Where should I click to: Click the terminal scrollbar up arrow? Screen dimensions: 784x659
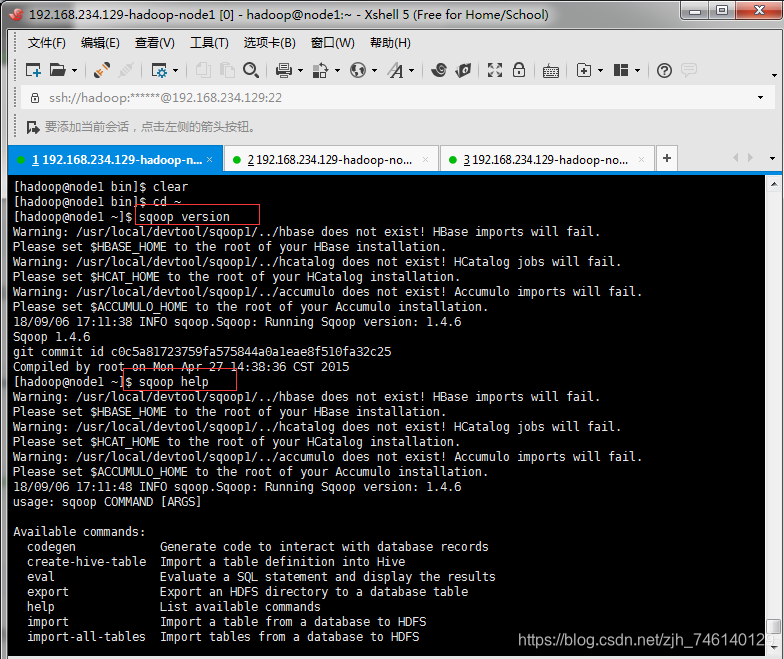(x=774, y=184)
